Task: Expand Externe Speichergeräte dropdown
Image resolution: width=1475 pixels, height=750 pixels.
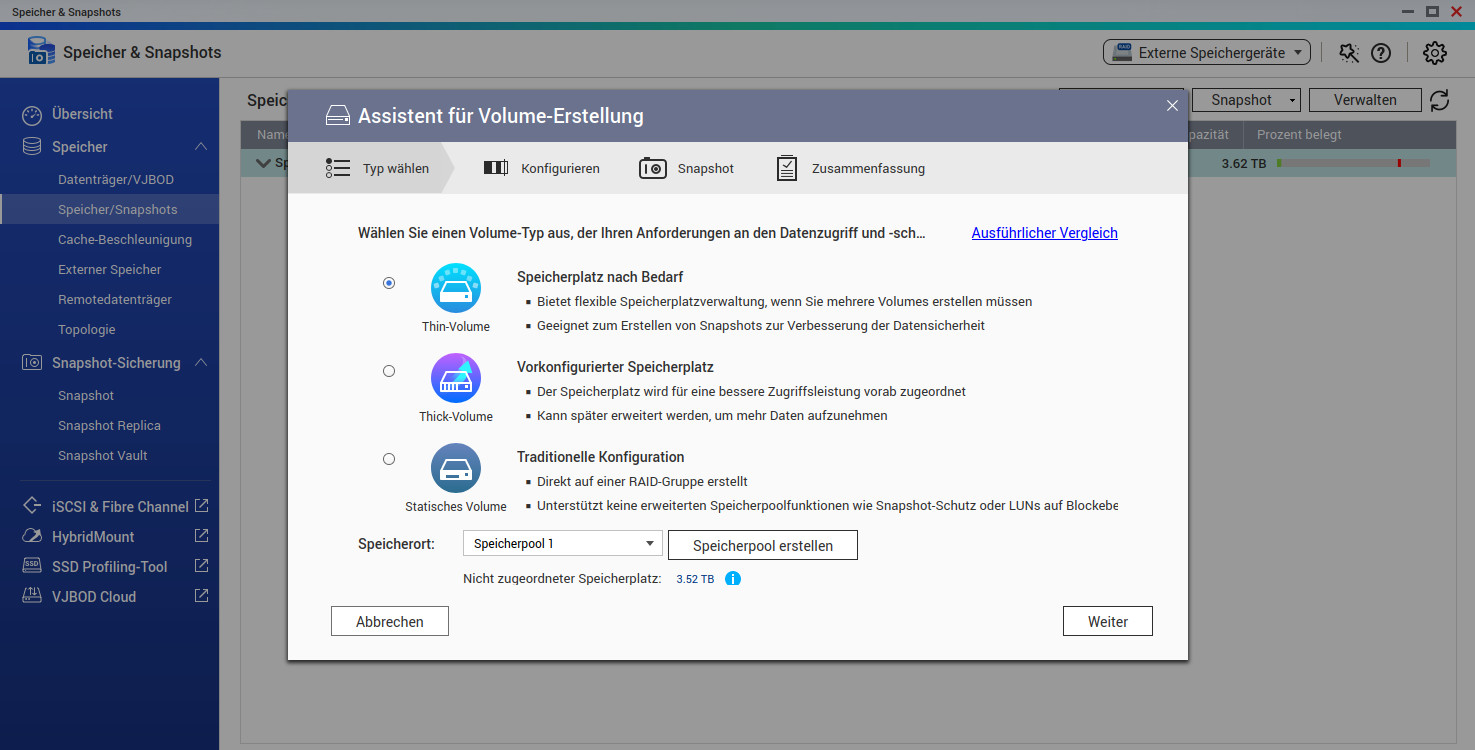Action: pos(1206,53)
